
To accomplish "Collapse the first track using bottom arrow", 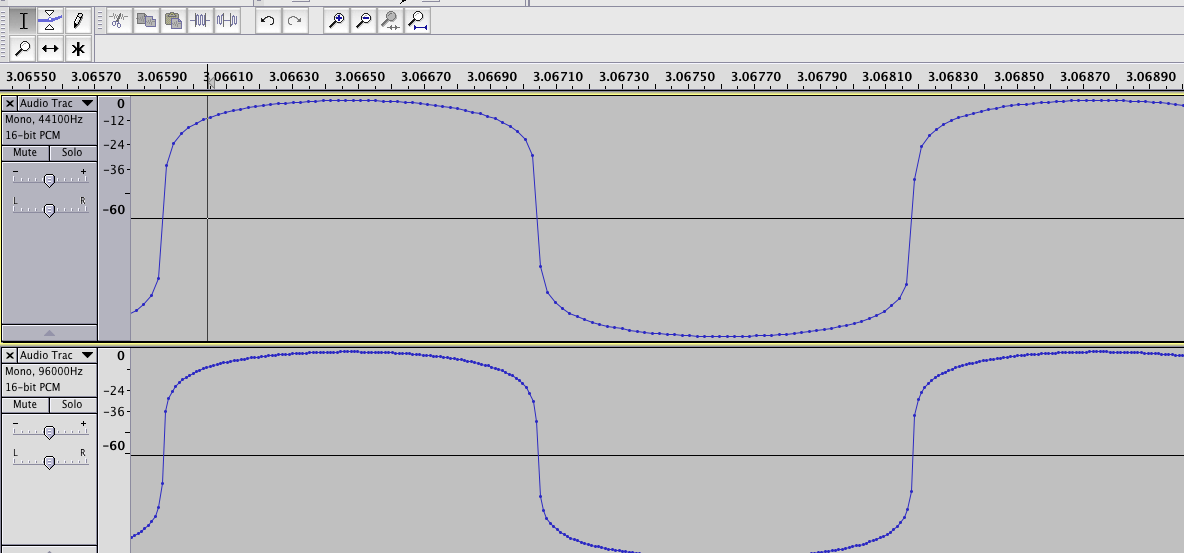I will click(x=49, y=333).
